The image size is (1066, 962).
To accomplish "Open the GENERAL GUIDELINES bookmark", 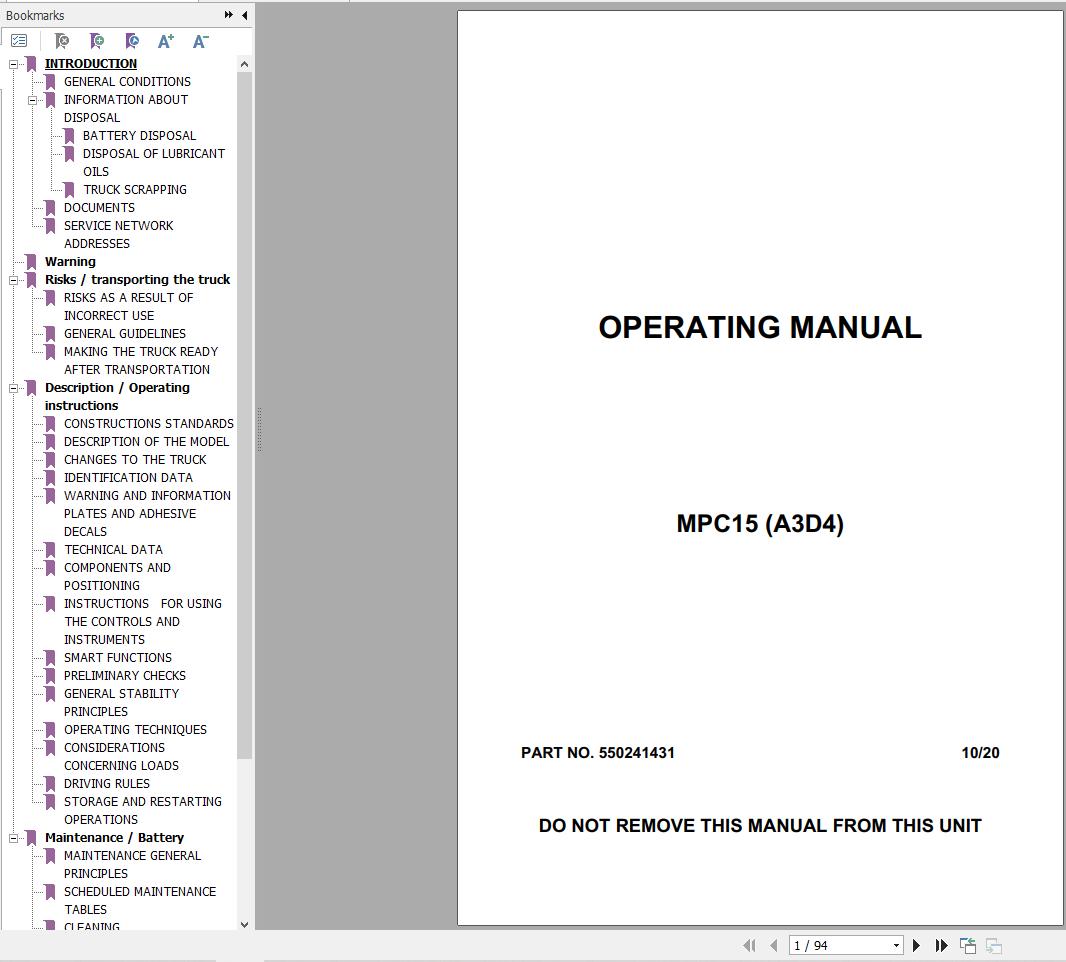I will point(124,334).
